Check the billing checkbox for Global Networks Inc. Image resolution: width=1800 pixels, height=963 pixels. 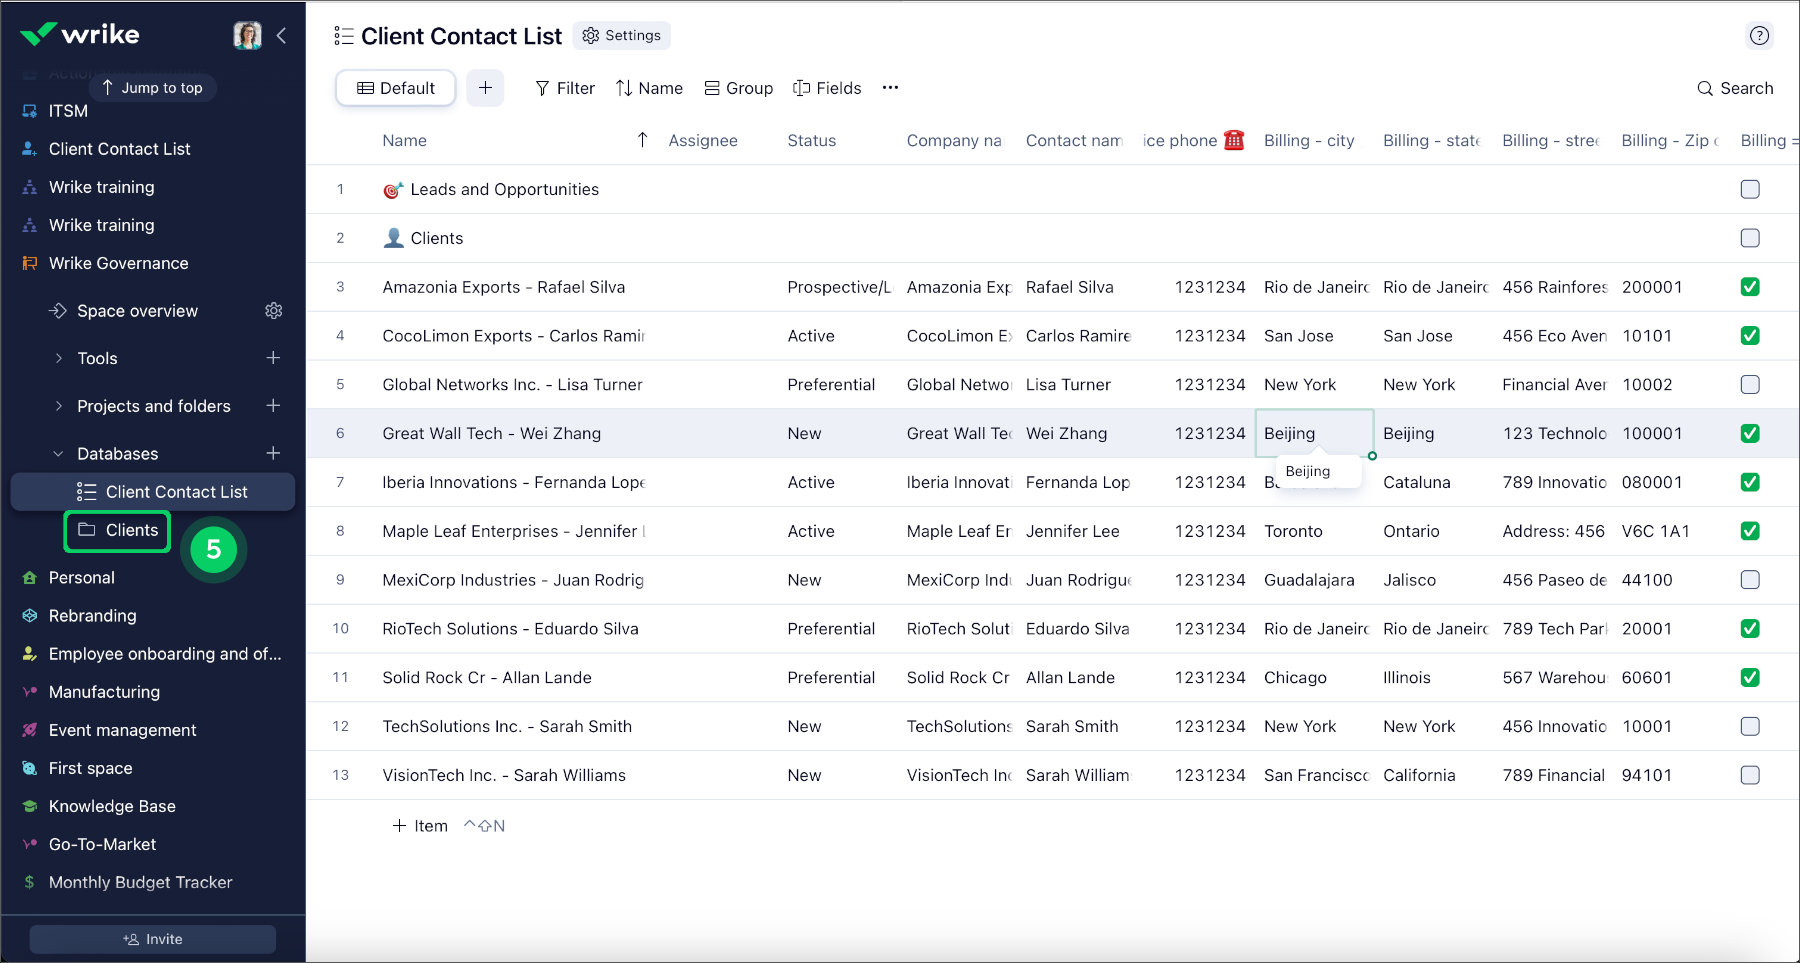coord(1750,384)
